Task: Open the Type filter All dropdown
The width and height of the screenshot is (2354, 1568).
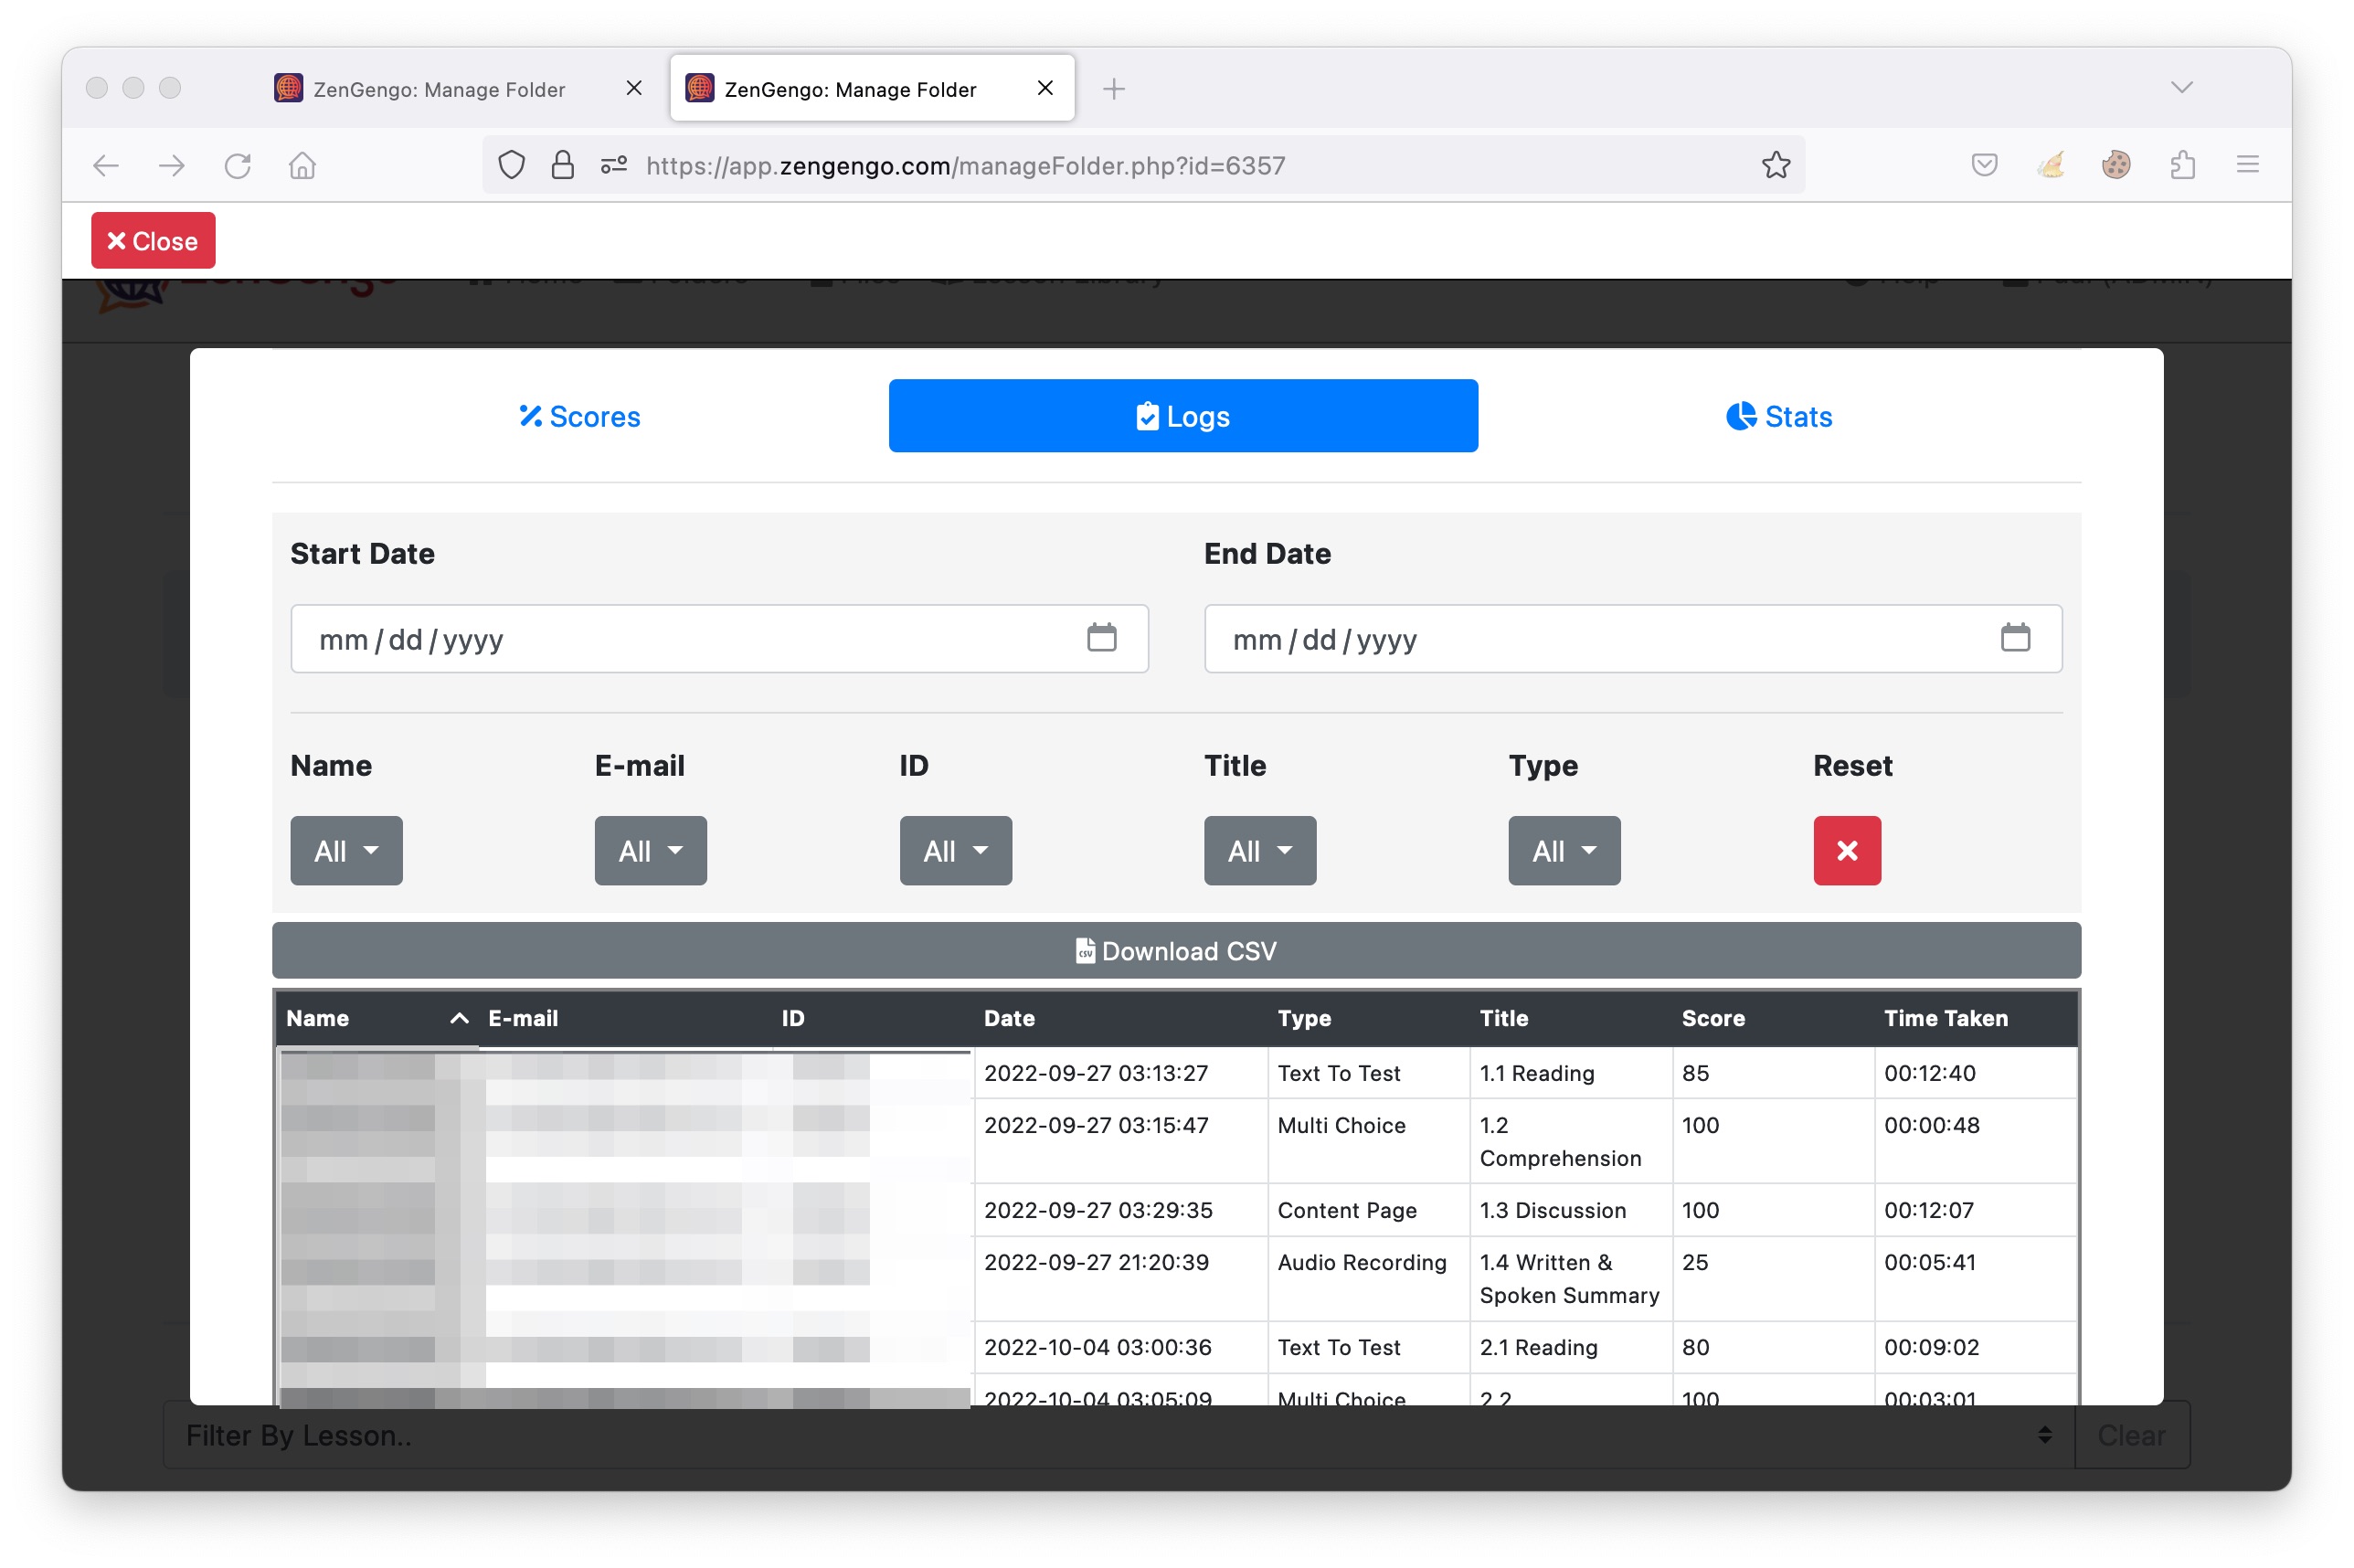Action: point(1563,850)
